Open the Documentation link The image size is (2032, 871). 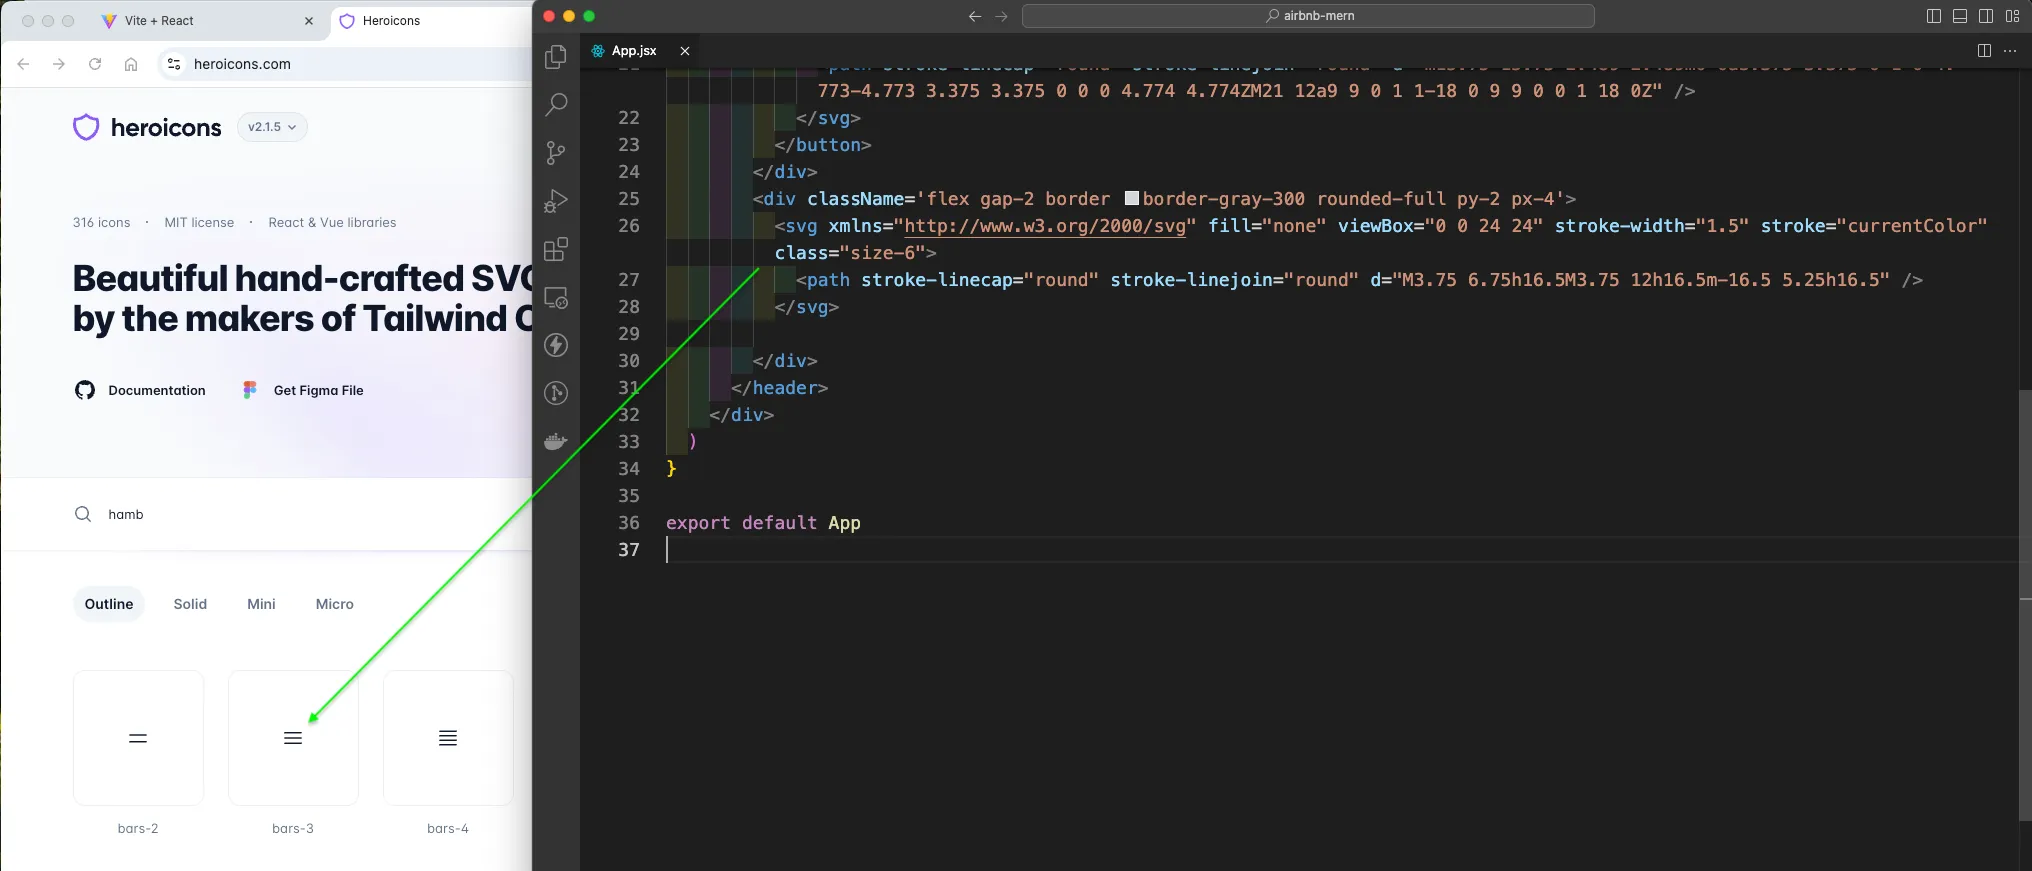click(157, 390)
